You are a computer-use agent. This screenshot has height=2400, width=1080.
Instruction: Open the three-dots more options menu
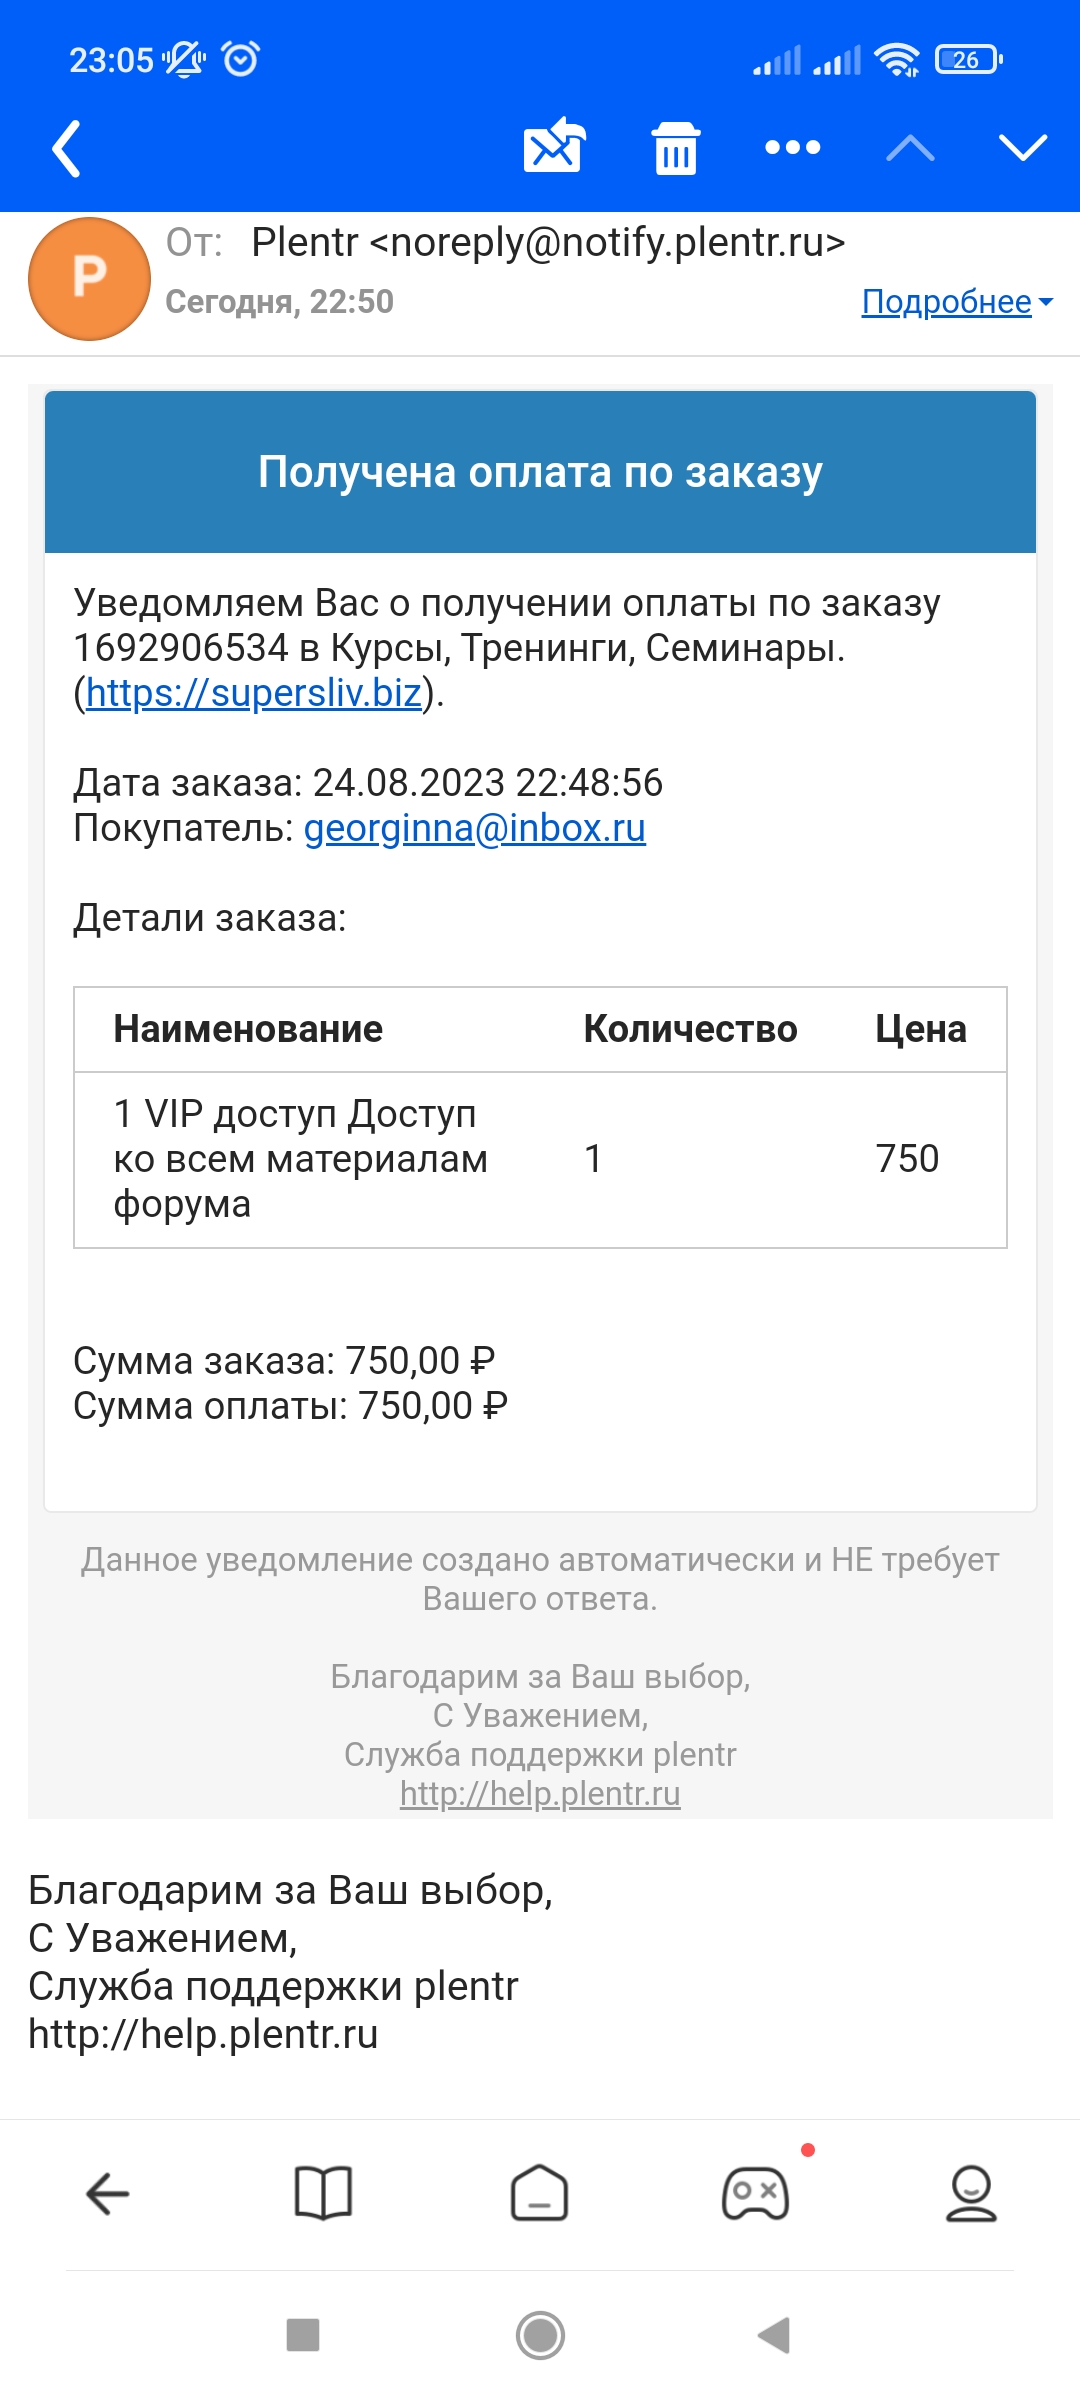(793, 148)
